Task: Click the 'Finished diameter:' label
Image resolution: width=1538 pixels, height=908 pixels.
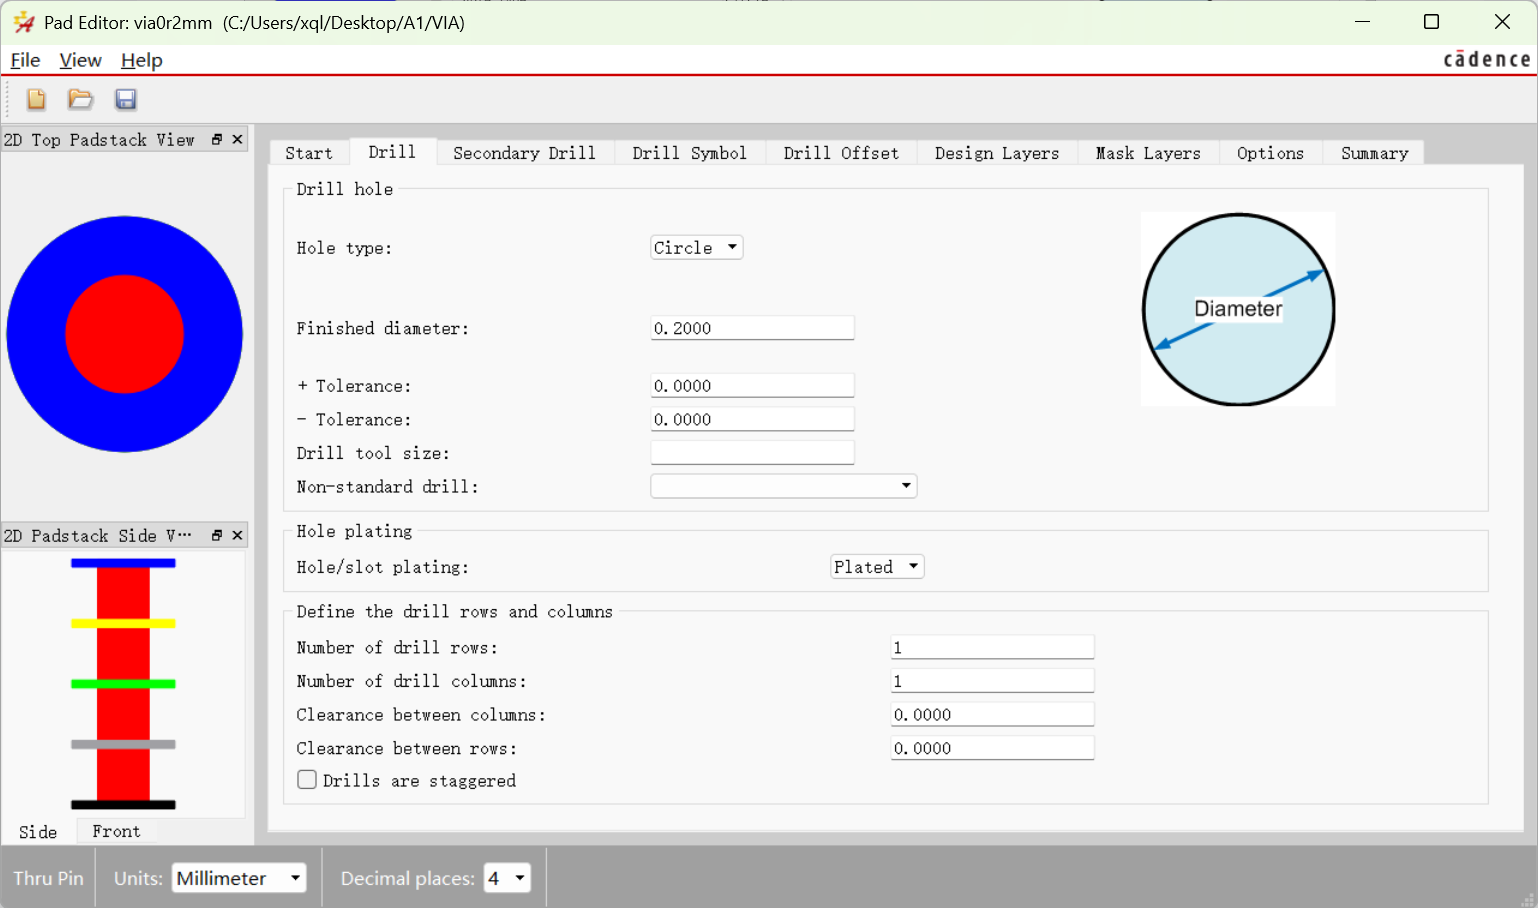Action: (x=382, y=328)
